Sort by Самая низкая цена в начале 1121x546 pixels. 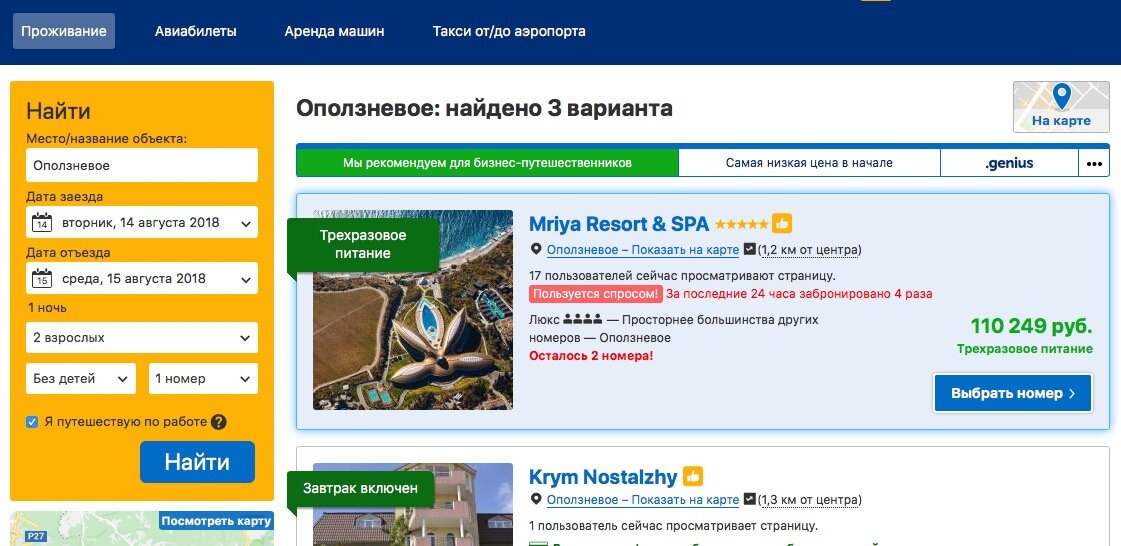[x=809, y=163]
